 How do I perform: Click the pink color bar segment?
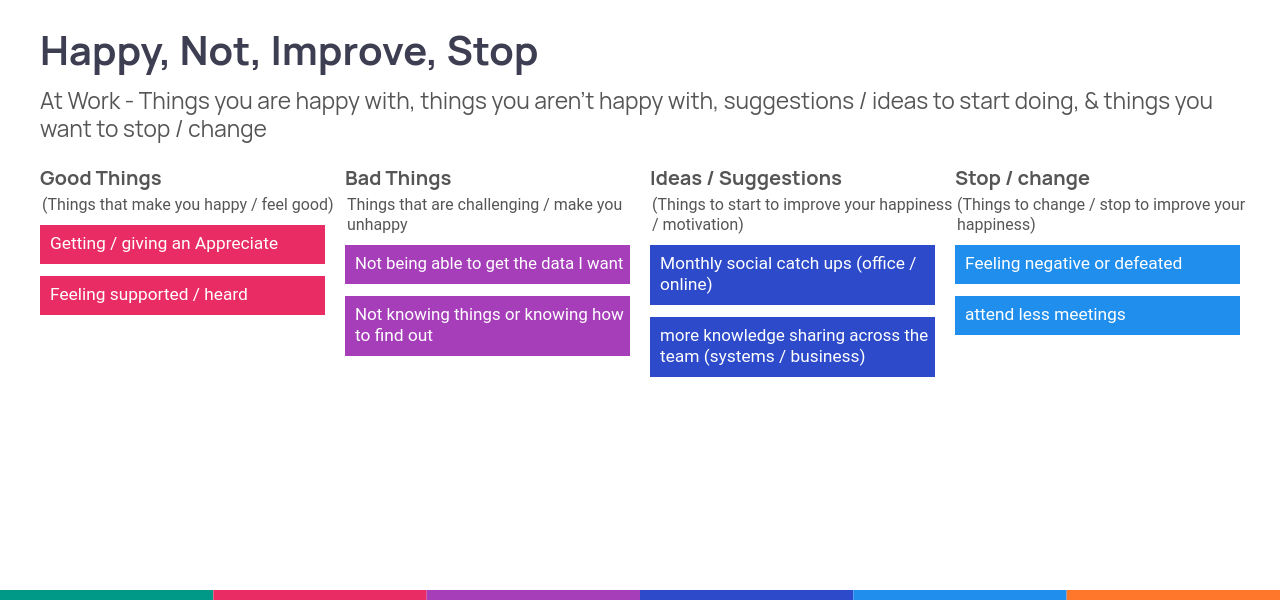(x=320, y=595)
